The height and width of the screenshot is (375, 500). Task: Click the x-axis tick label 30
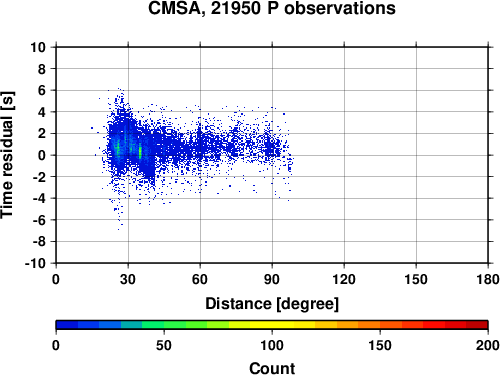pyautogui.click(x=128, y=279)
